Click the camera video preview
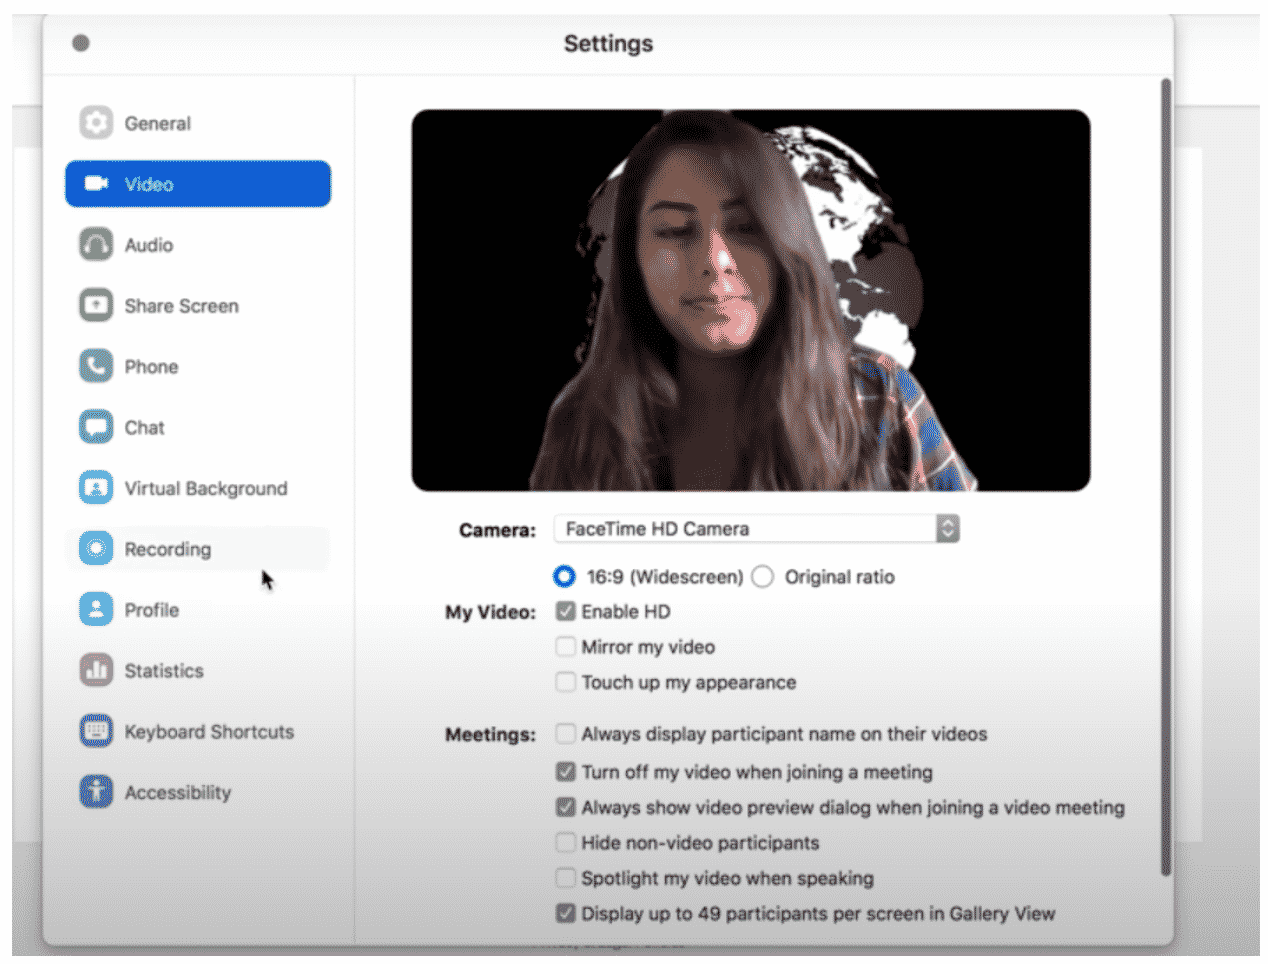This screenshot has height=964, width=1268. tap(750, 300)
